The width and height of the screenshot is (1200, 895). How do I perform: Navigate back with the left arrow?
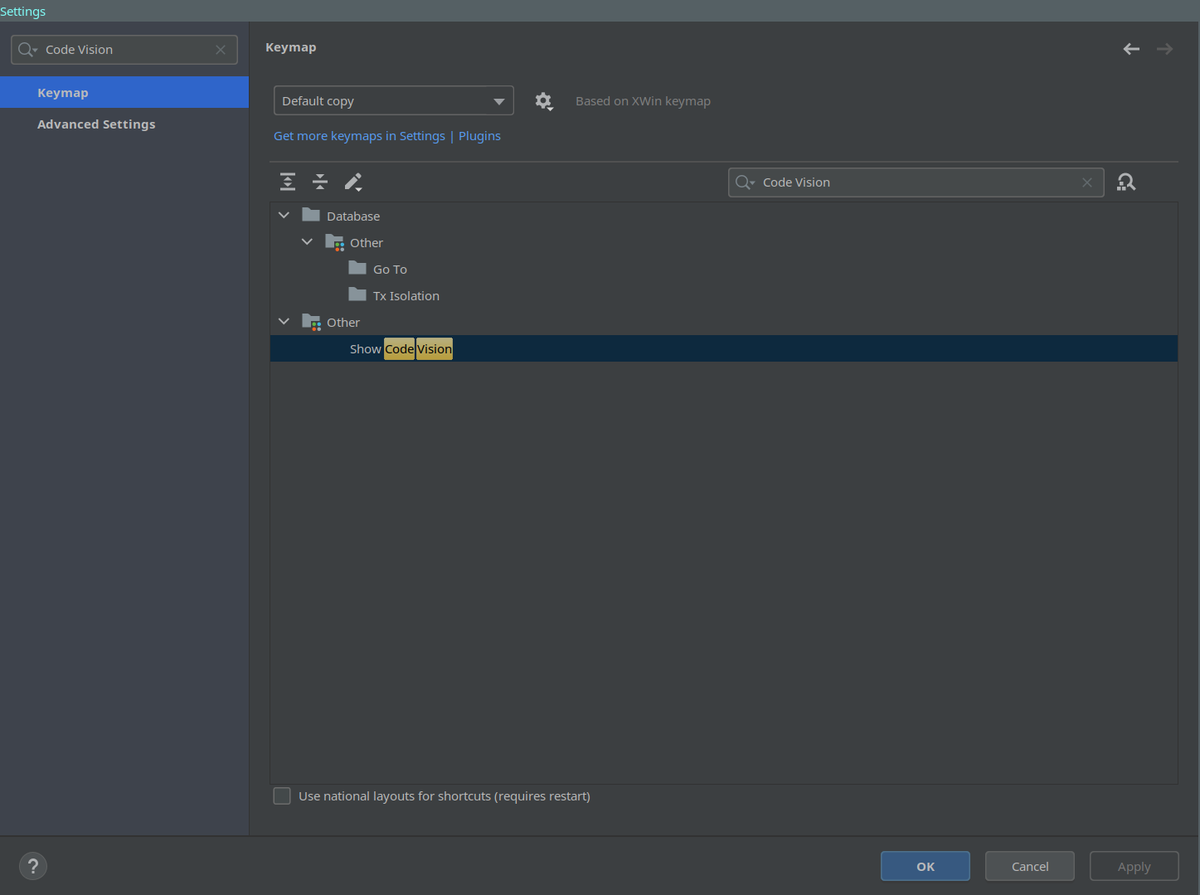coord(1131,49)
